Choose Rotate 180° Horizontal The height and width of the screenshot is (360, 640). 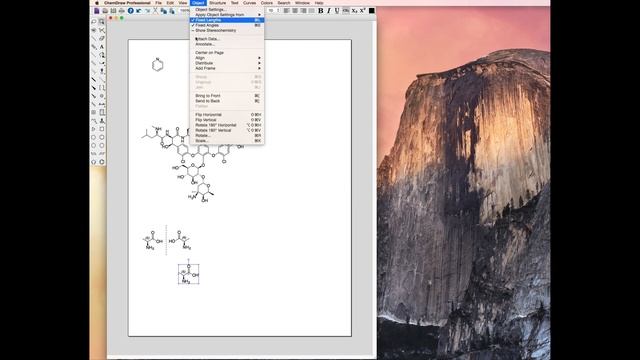(x=227, y=125)
